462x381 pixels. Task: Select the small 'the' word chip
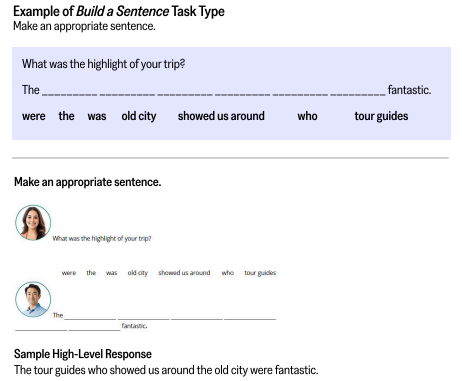pos(91,273)
